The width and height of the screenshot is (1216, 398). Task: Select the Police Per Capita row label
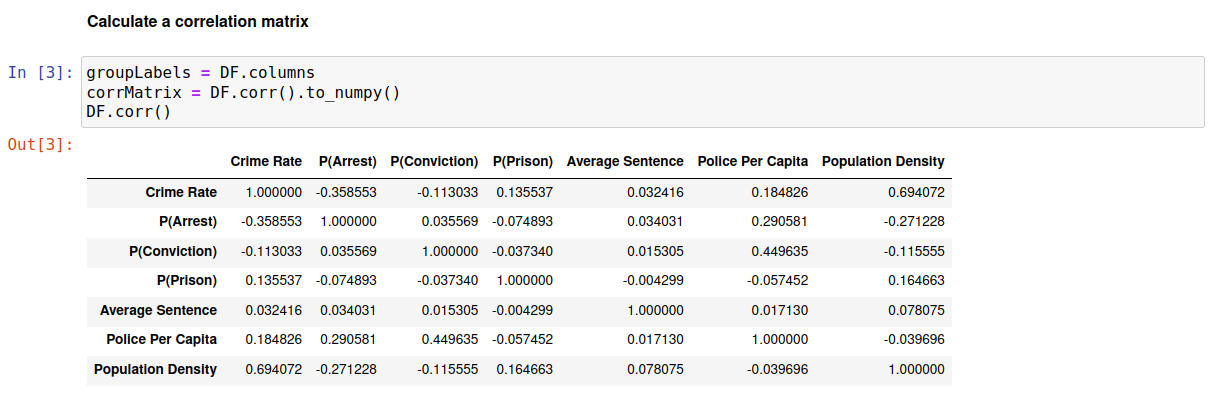click(162, 340)
